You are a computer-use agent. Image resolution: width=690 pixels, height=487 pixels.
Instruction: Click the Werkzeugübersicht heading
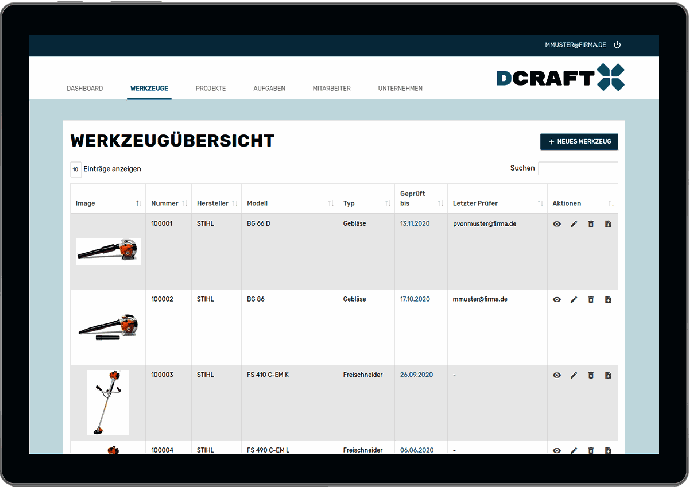coord(172,141)
